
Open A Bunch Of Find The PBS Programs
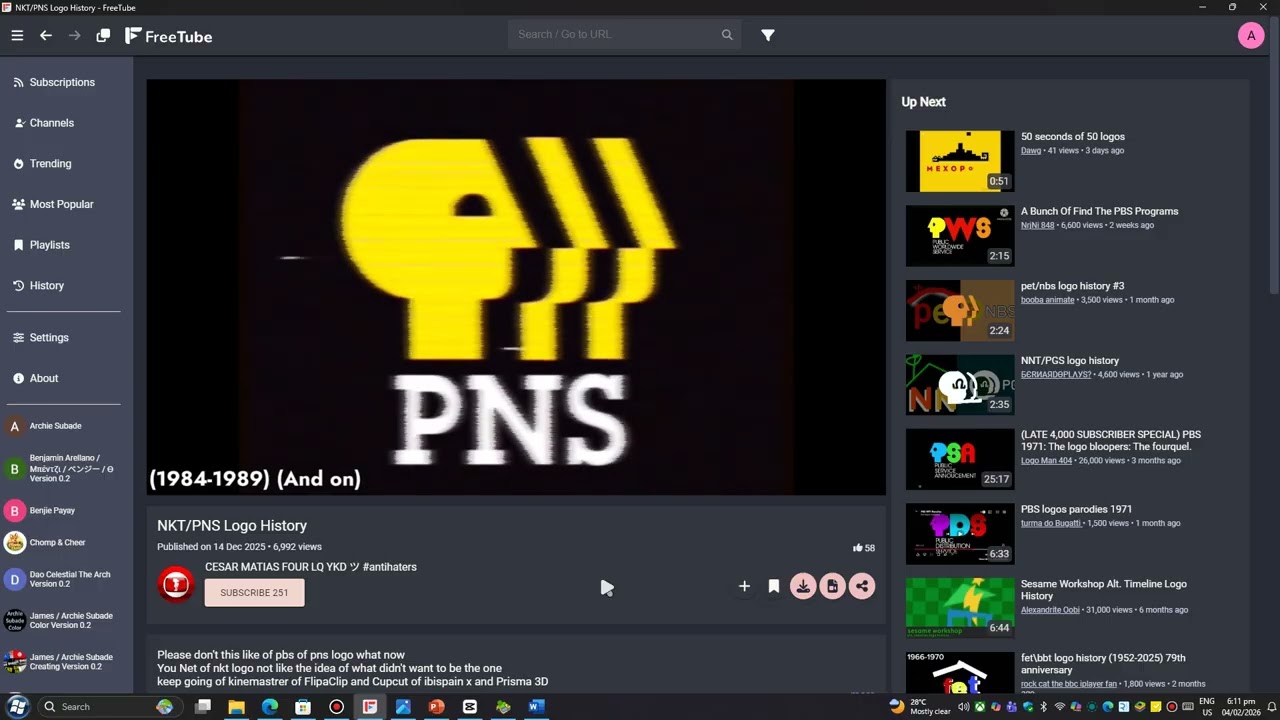(x=1099, y=211)
